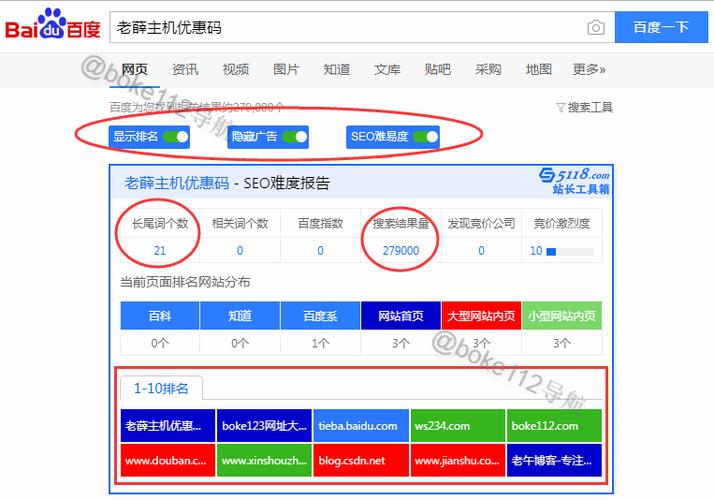Open the 图片 tab
The width and height of the screenshot is (714, 500).
pyautogui.click(x=286, y=69)
